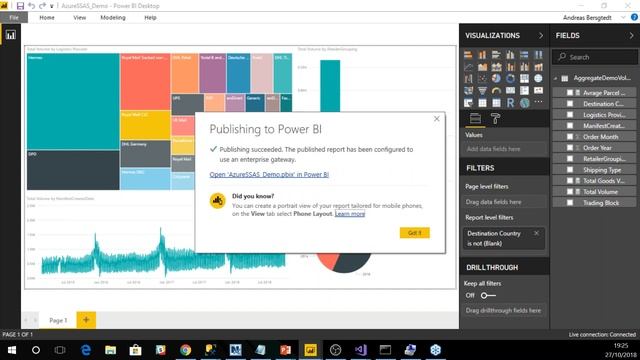Screen dimensions: 640x360
Task: Select the Line chart visual
Action: 468,67
